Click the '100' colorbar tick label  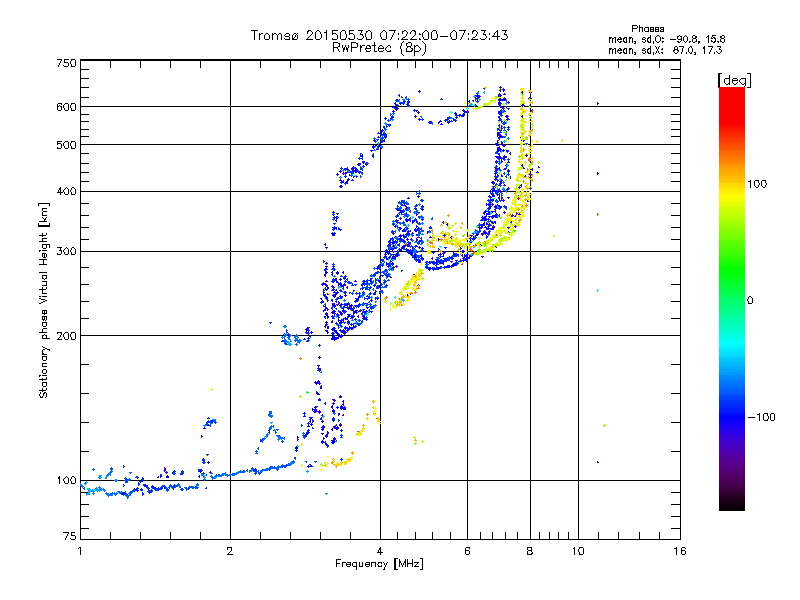click(x=757, y=184)
